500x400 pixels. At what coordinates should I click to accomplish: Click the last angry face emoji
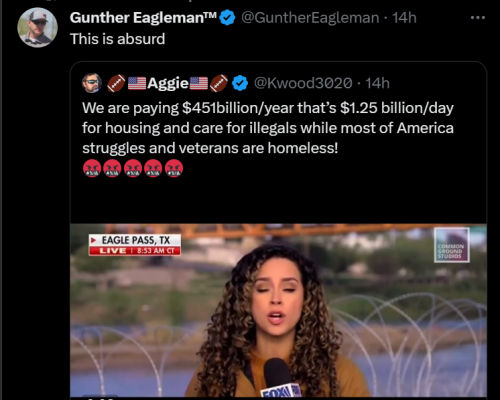(x=174, y=168)
